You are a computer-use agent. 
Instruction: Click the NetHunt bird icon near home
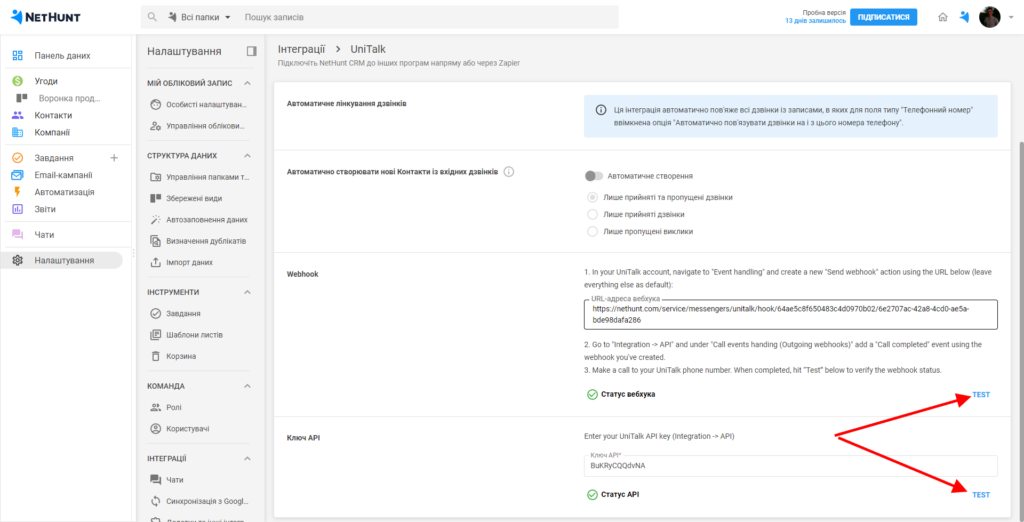pyautogui.click(x=964, y=17)
